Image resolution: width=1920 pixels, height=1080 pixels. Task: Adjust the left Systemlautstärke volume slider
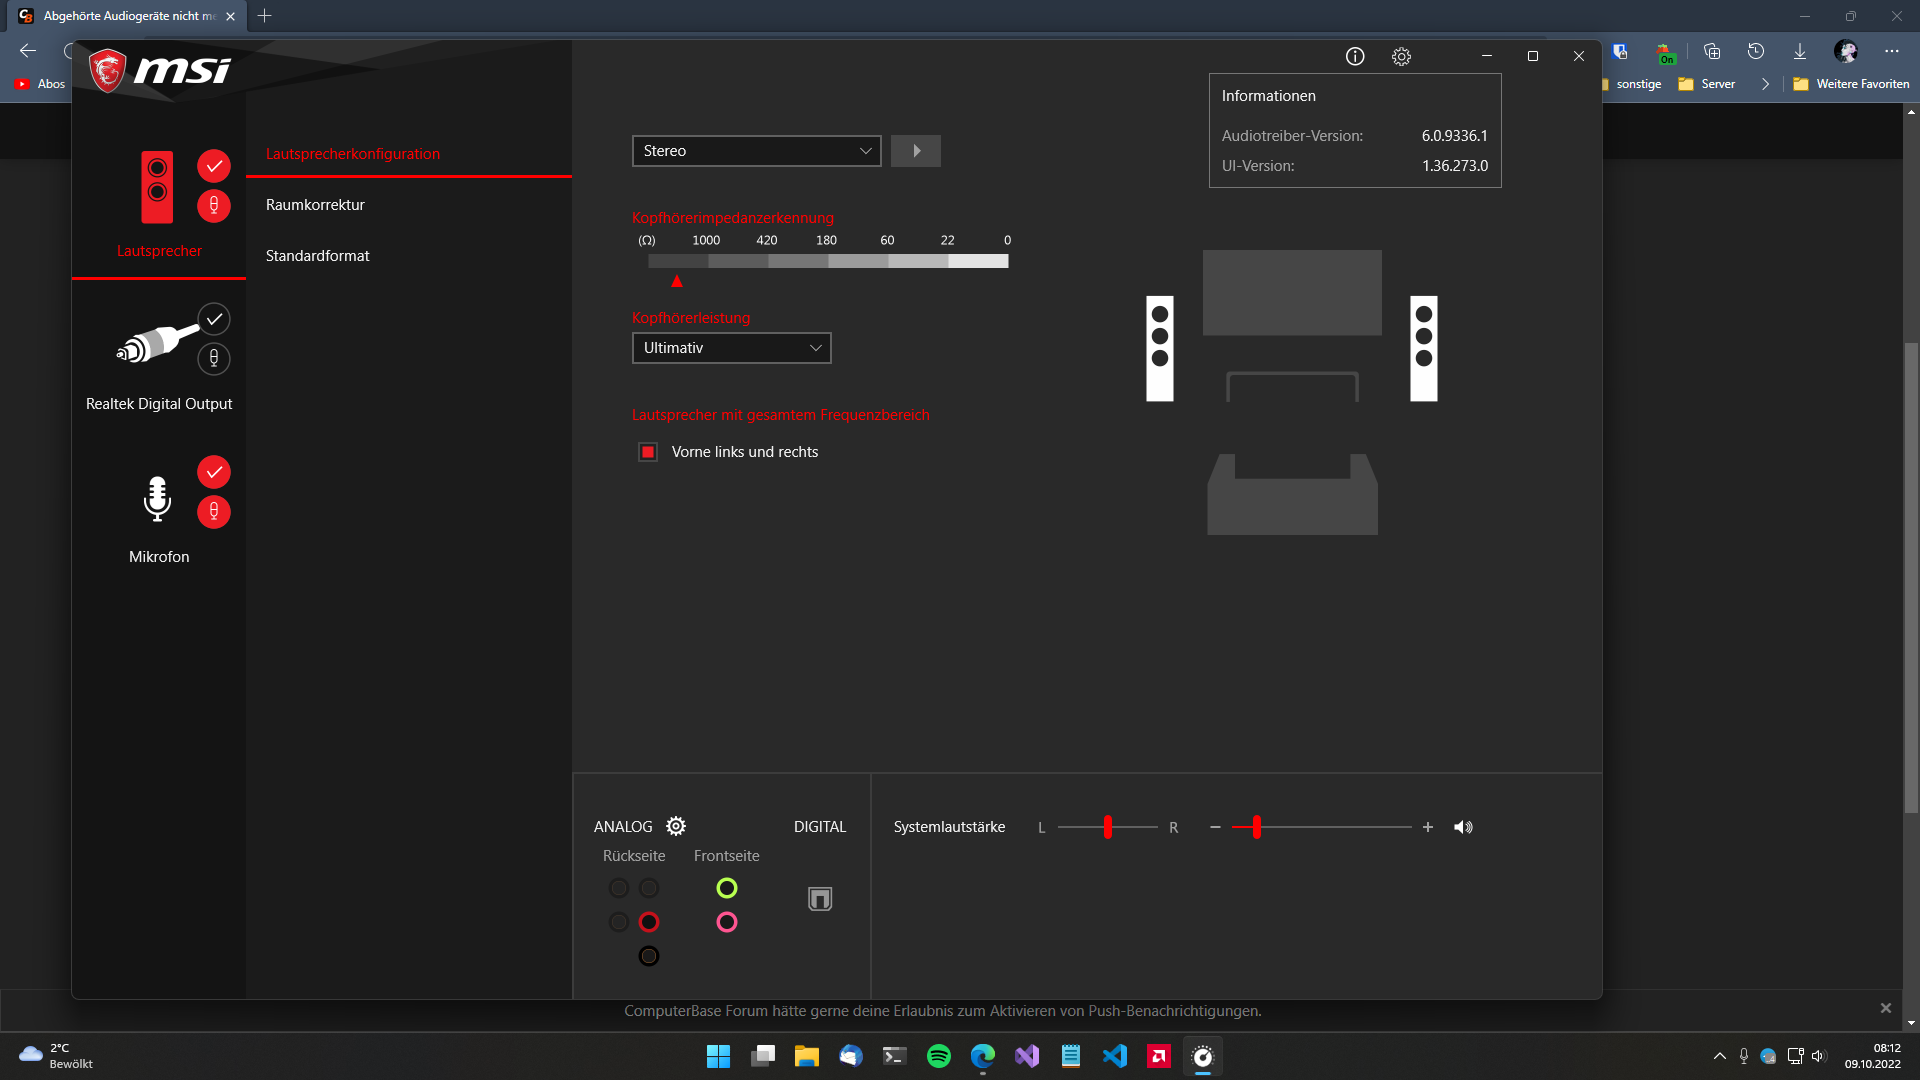[1107, 827]
